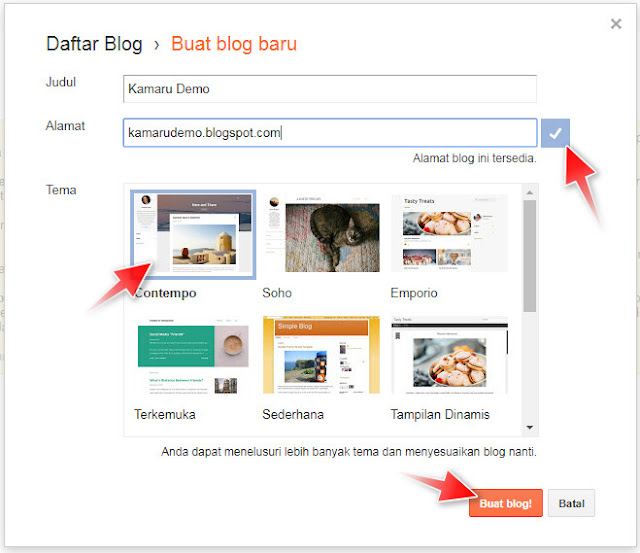This screenshot has width=640, height=553.
Task: Click the Tema section label
Action: [x=61, y=190]
